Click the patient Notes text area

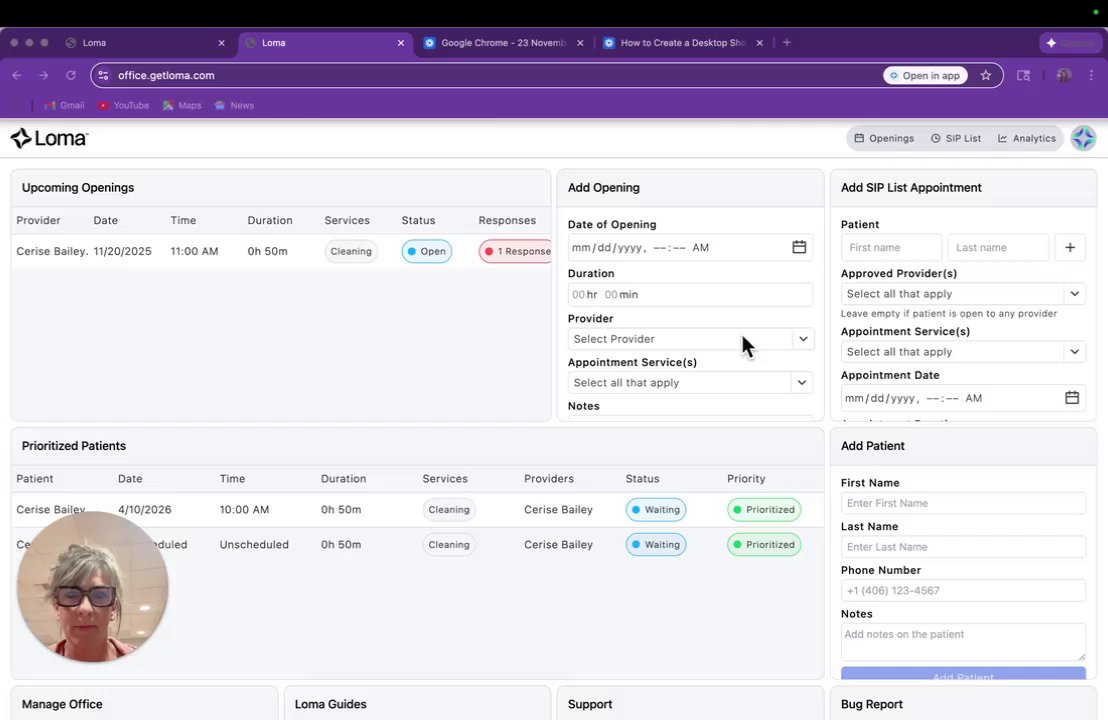click(x=963, y=642)
